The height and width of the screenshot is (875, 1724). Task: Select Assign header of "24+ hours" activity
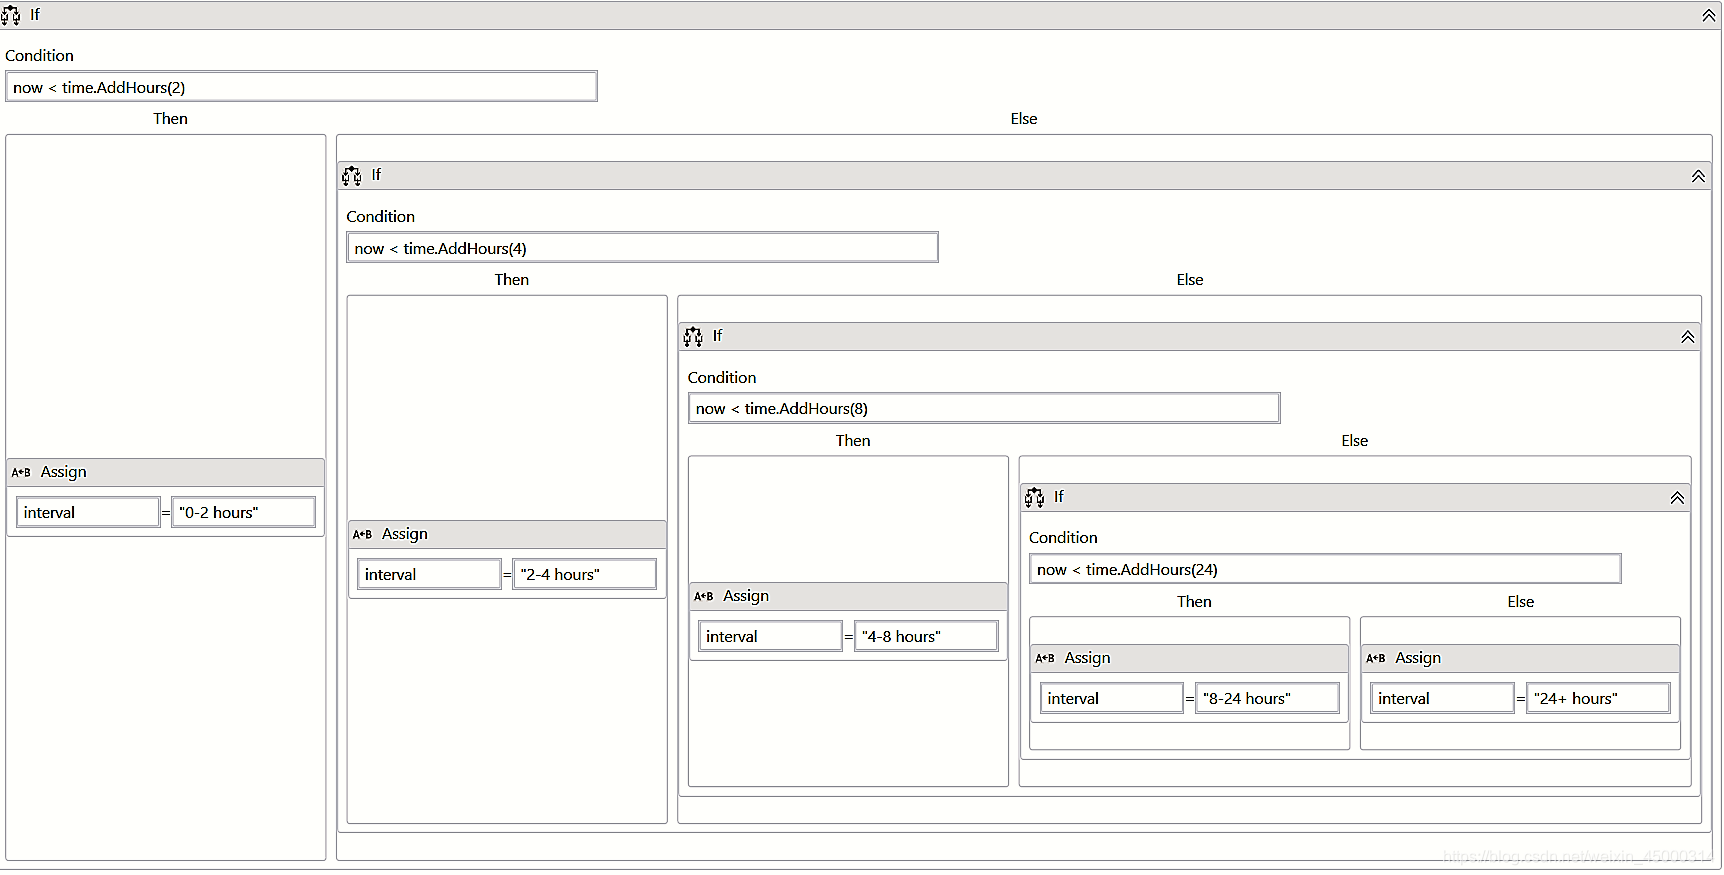[x=1520, y=658]
